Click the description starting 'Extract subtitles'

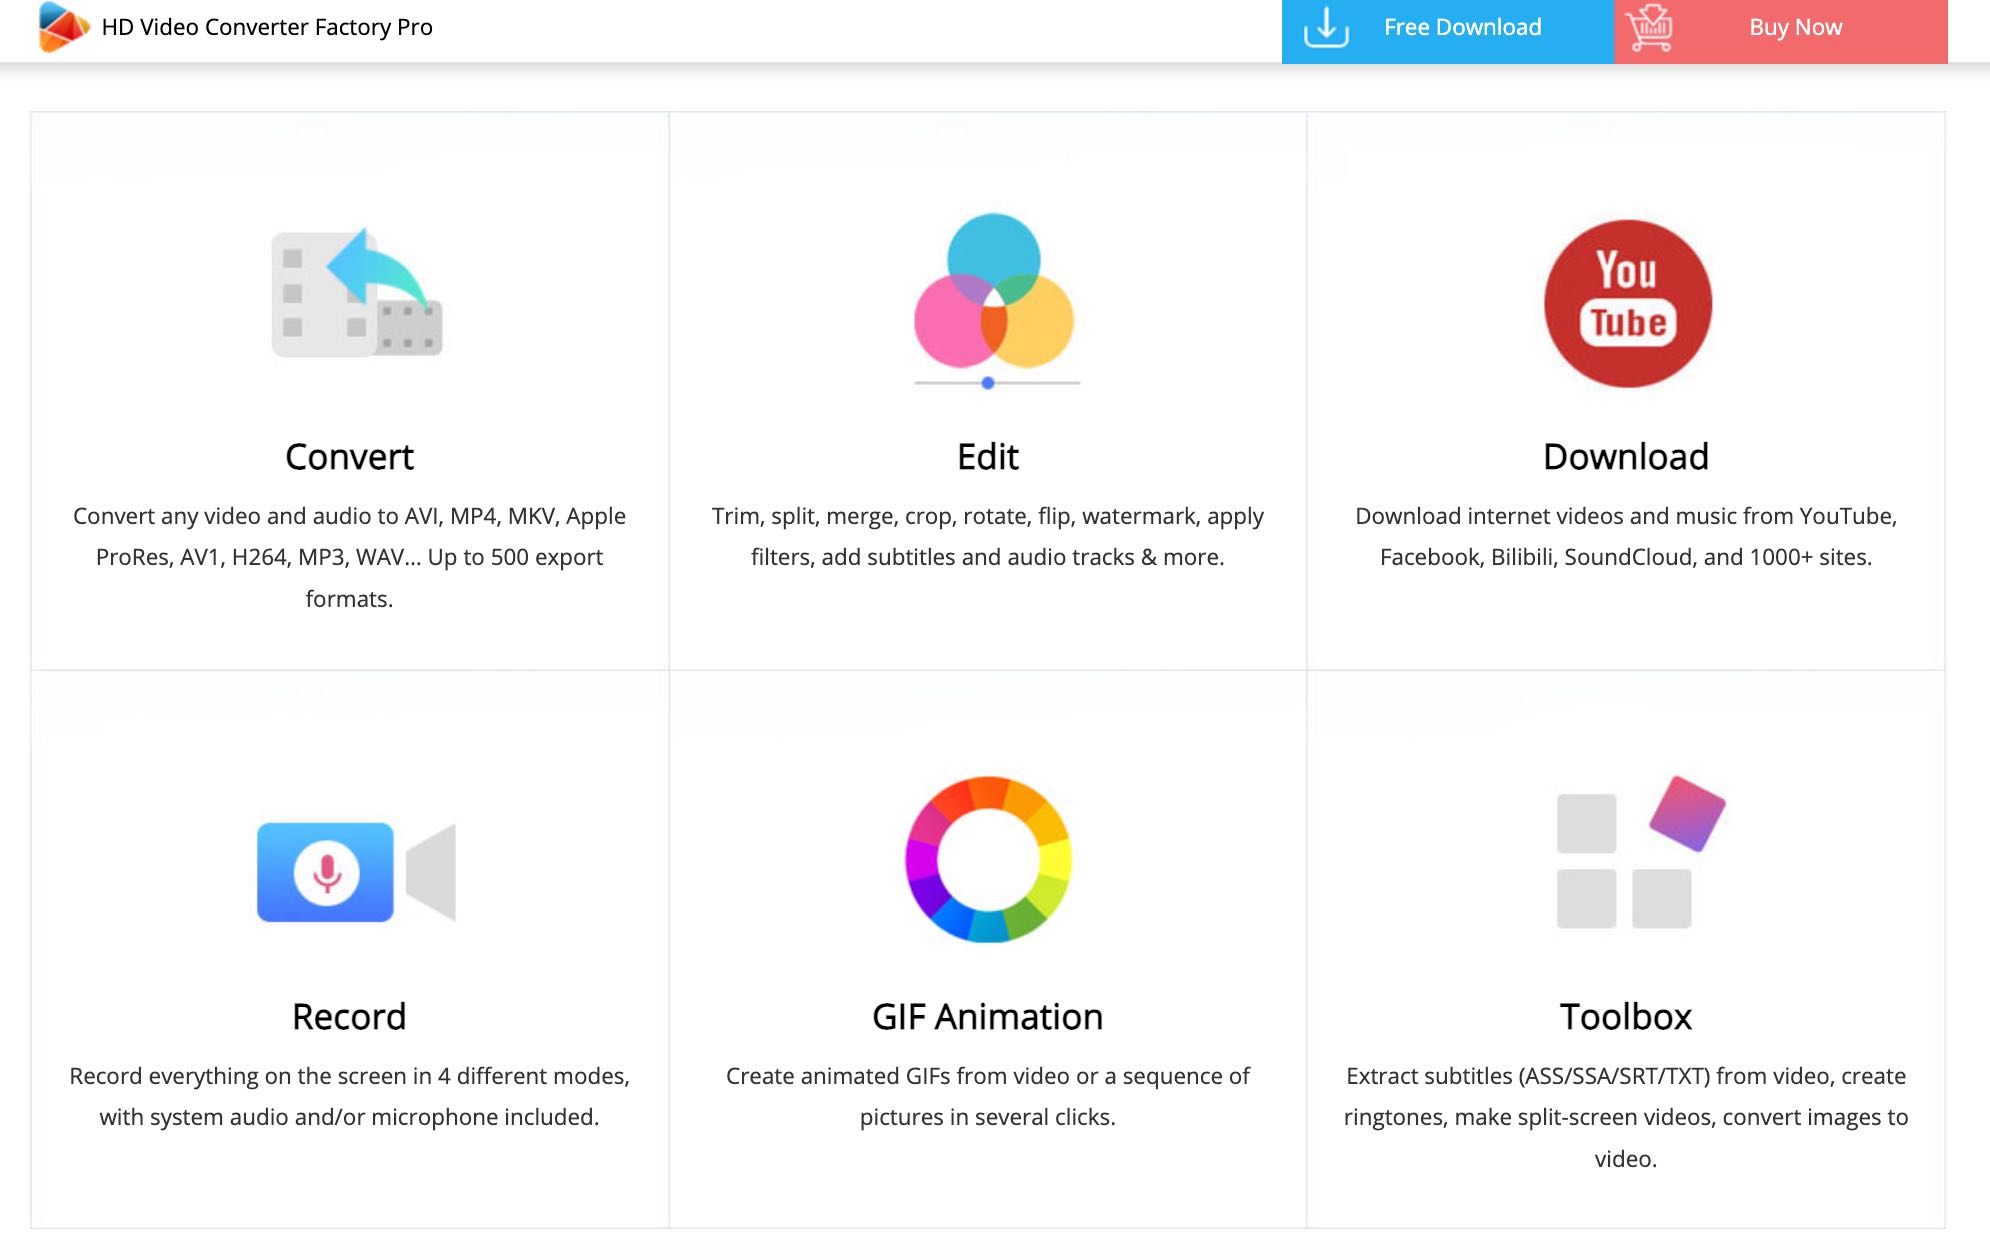pyautogui.click(x=1626, y=1117)
